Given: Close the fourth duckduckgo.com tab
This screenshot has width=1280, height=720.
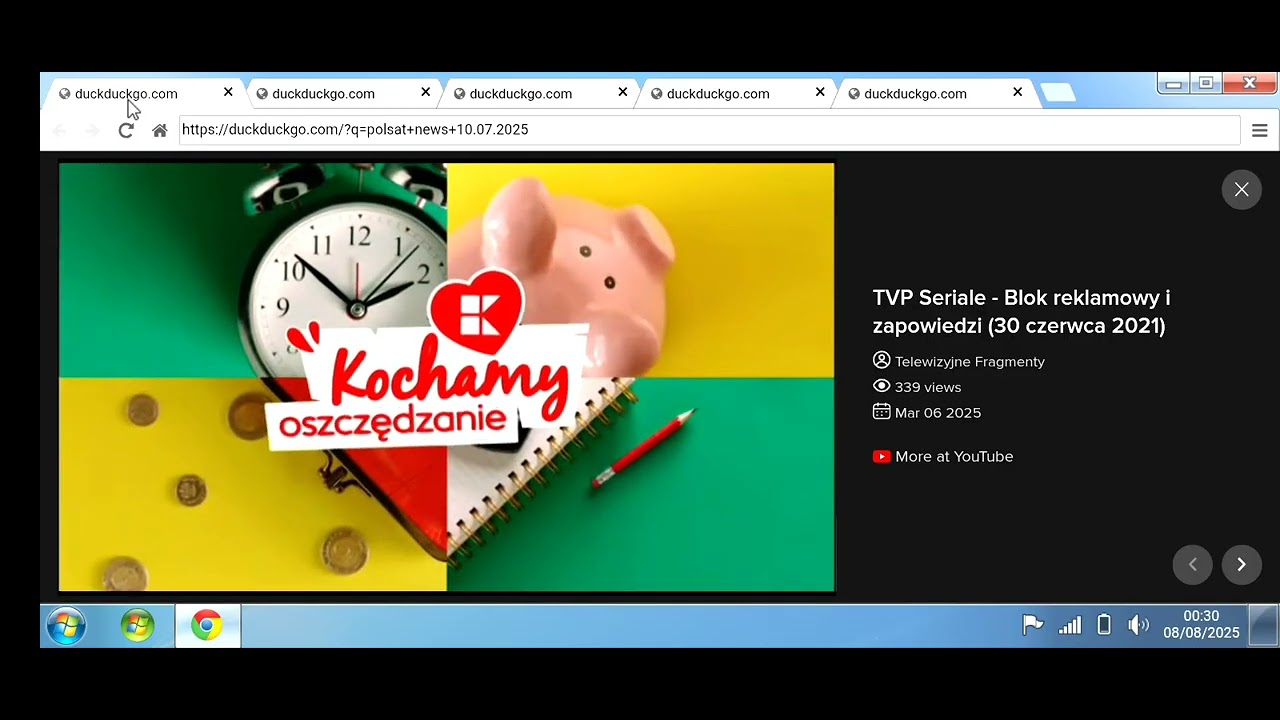Looking at the screenshot, I should pyautogui.click(x=820, y=92).
